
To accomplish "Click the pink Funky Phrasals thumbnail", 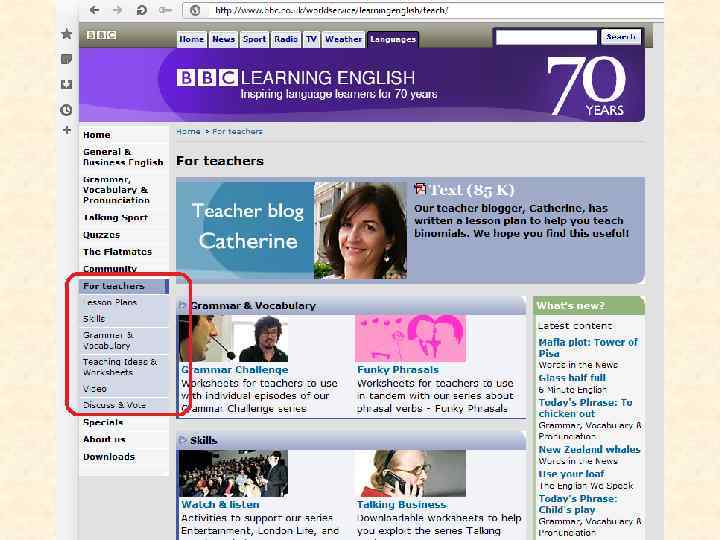I will pos(411,338).
